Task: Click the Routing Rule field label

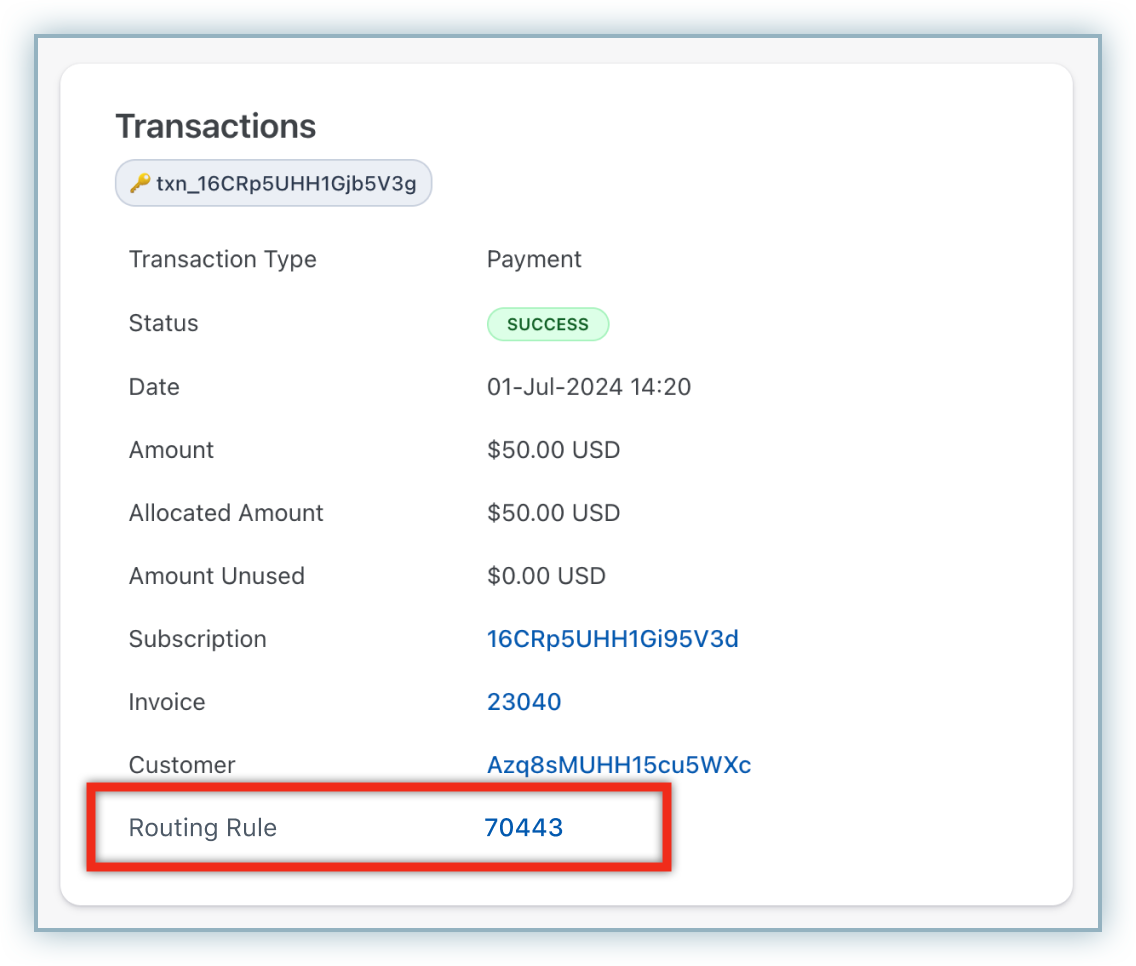Action: click(202, 828)
